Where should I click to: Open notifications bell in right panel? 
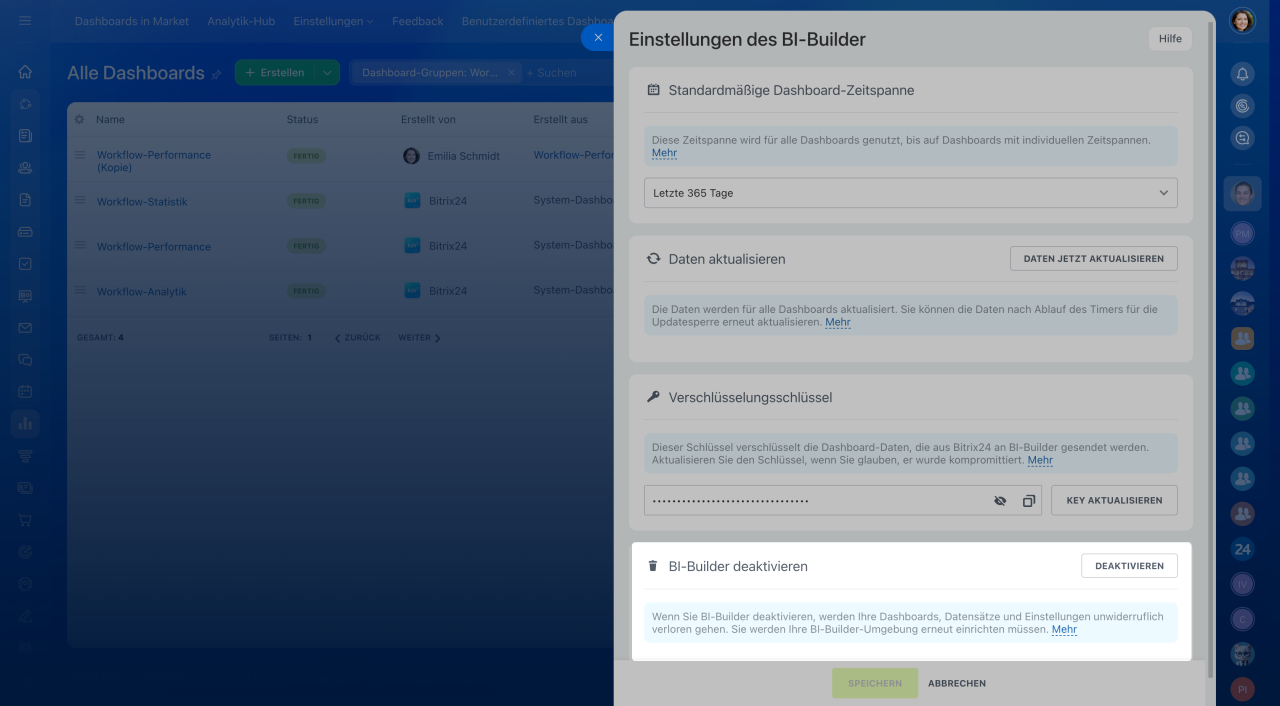1242,74
